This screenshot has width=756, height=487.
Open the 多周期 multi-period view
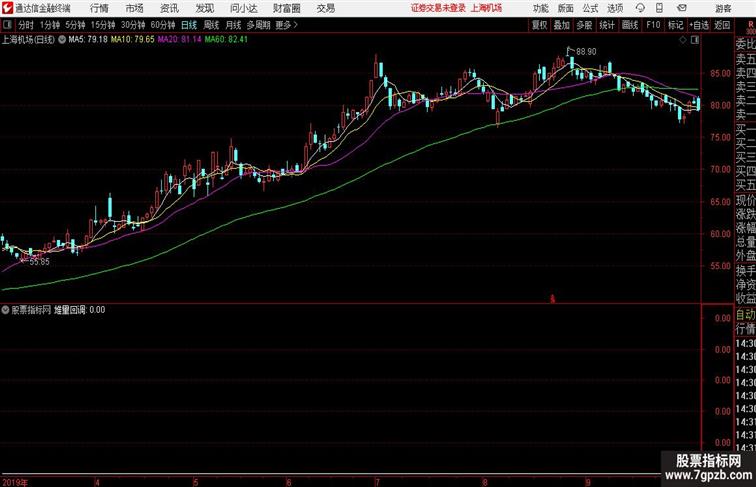(258, 25)
